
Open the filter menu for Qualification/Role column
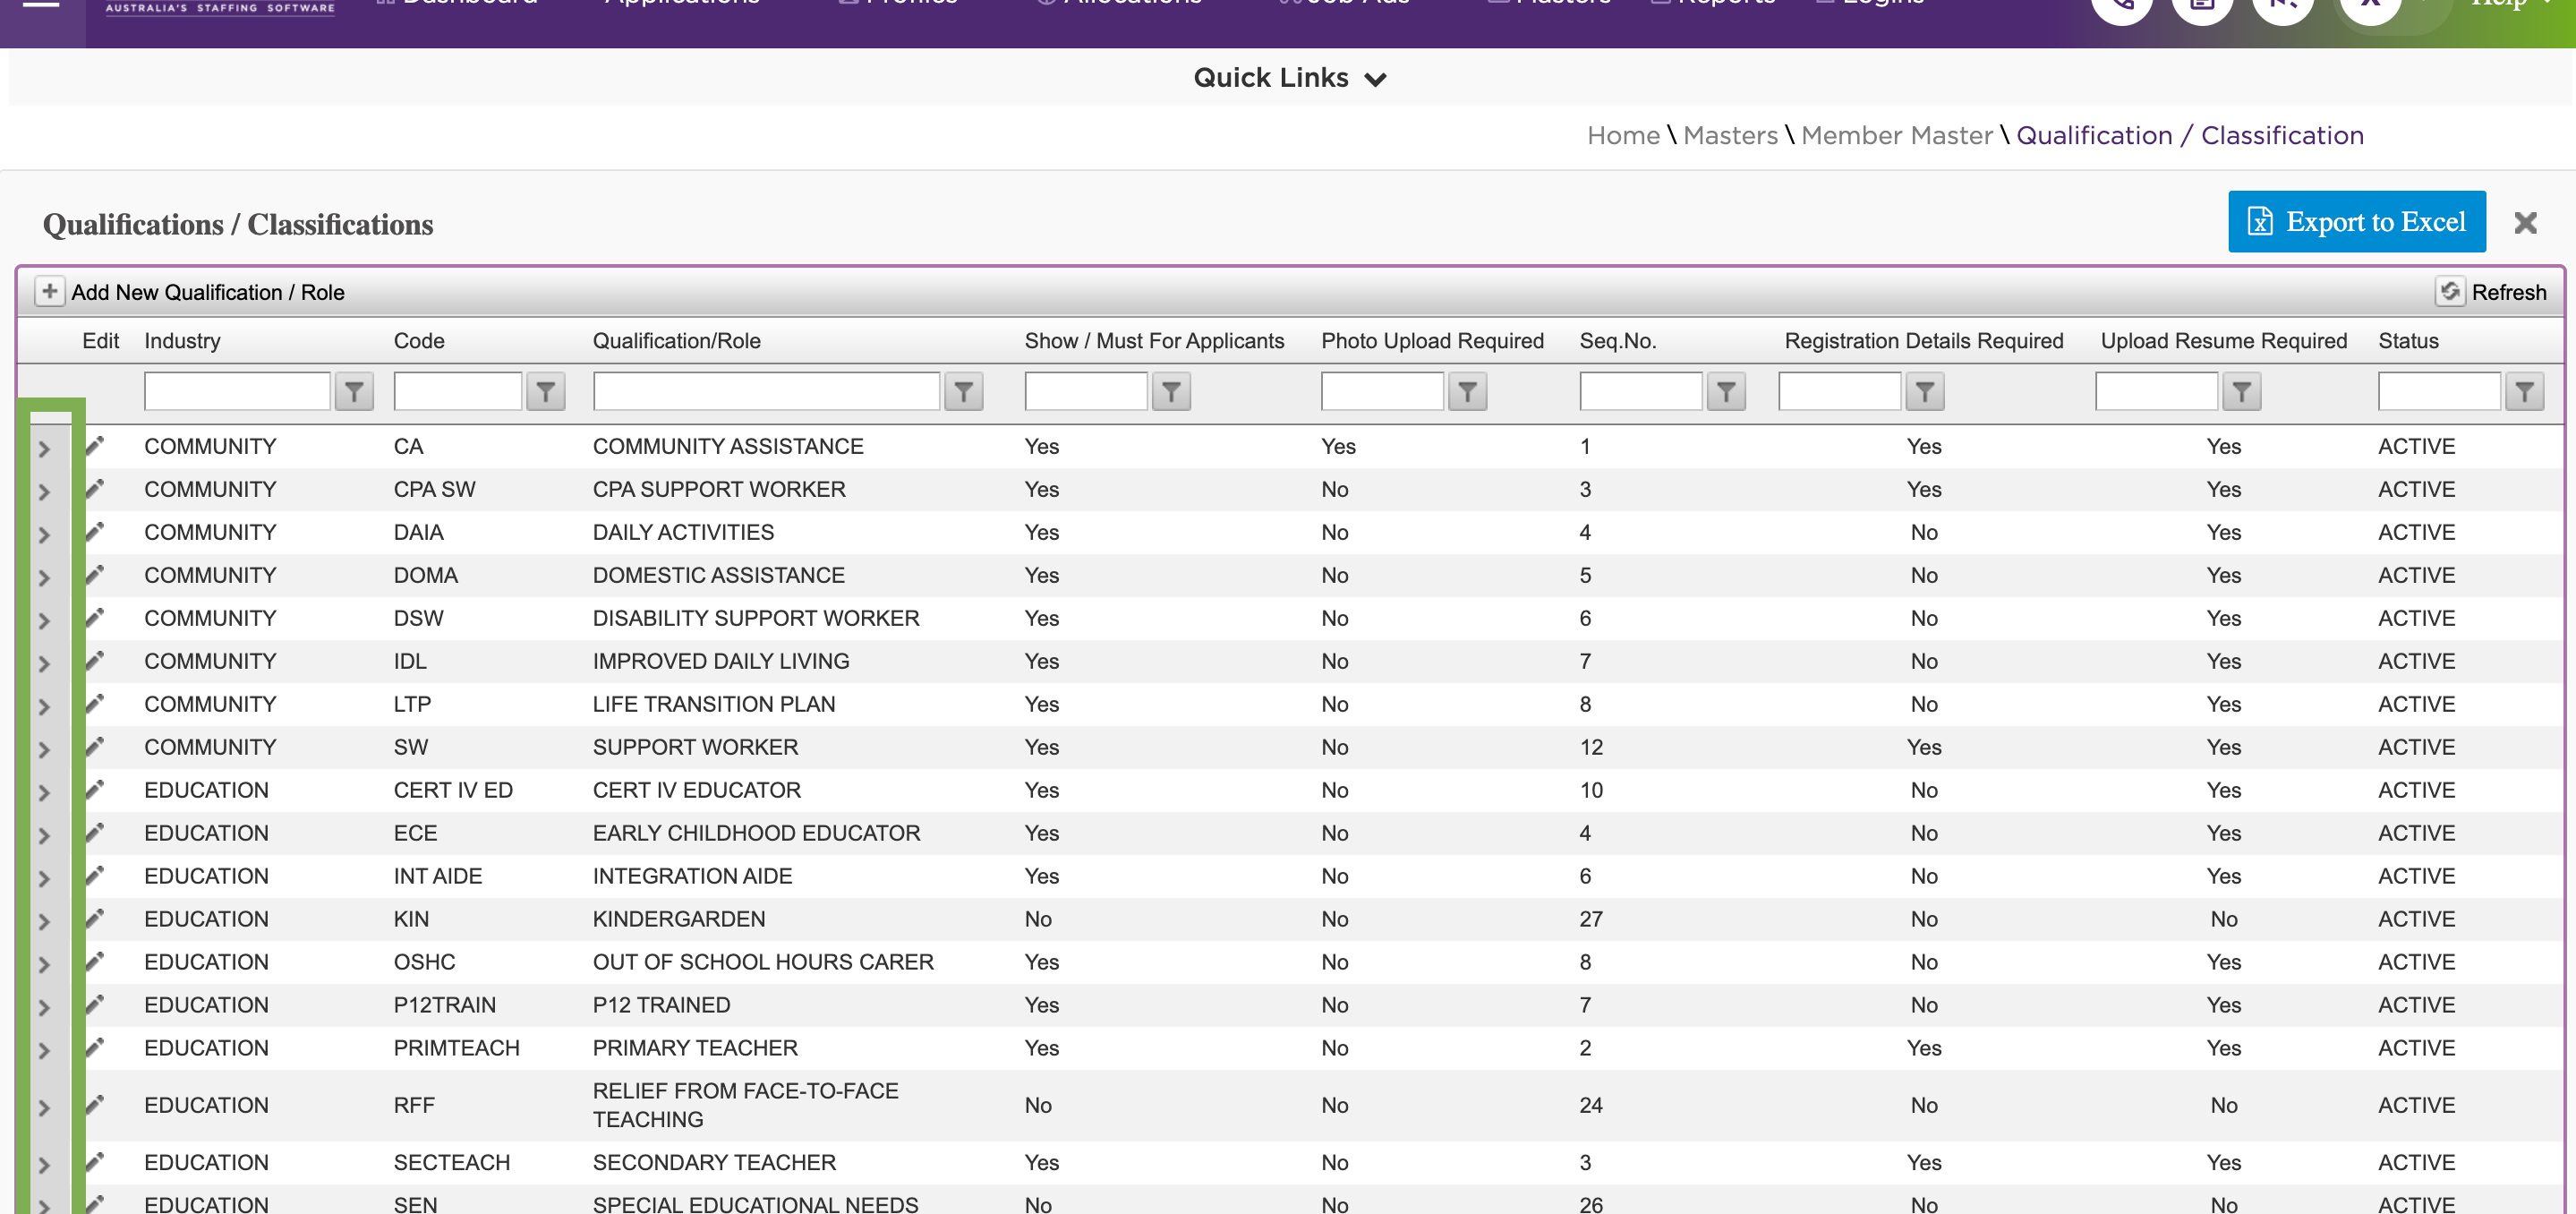(x=964, y=392)
